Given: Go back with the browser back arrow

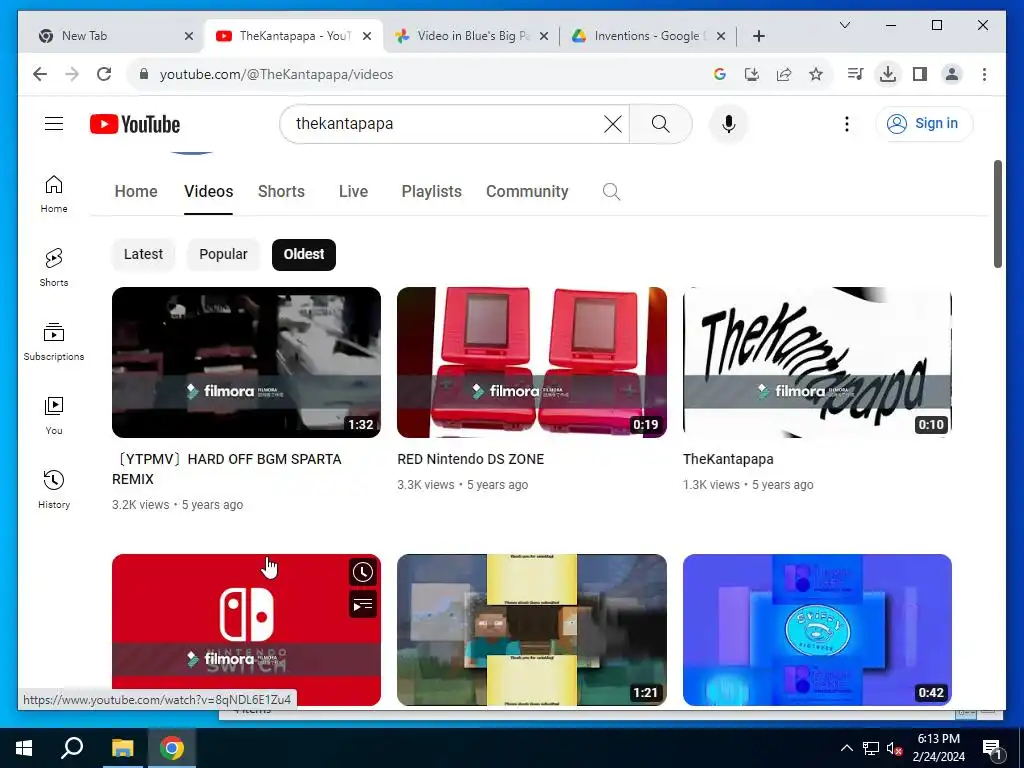Looking at the screenshot, I should coord(40,74).
